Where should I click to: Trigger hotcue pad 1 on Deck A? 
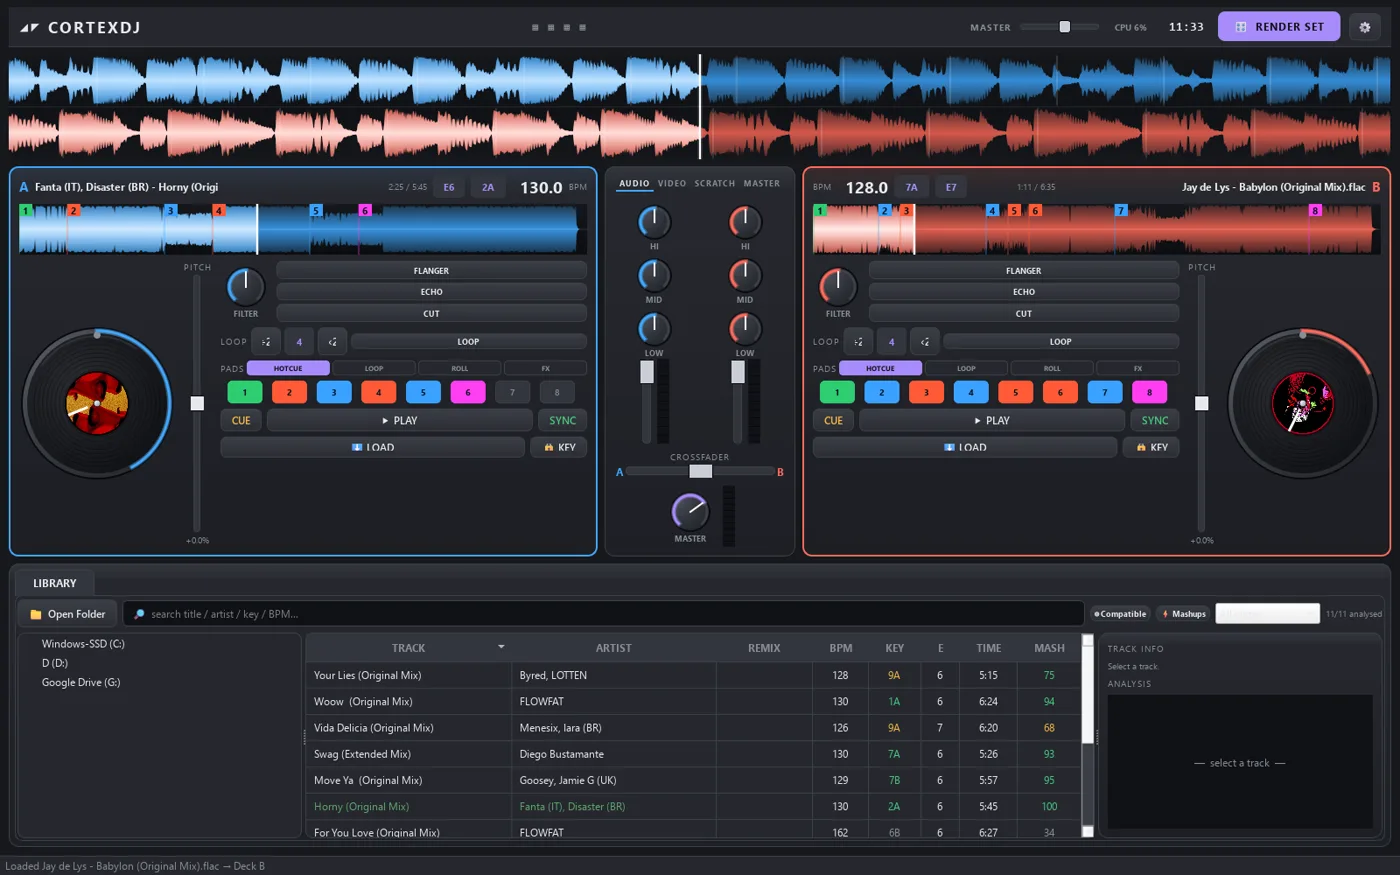point(245,392)
